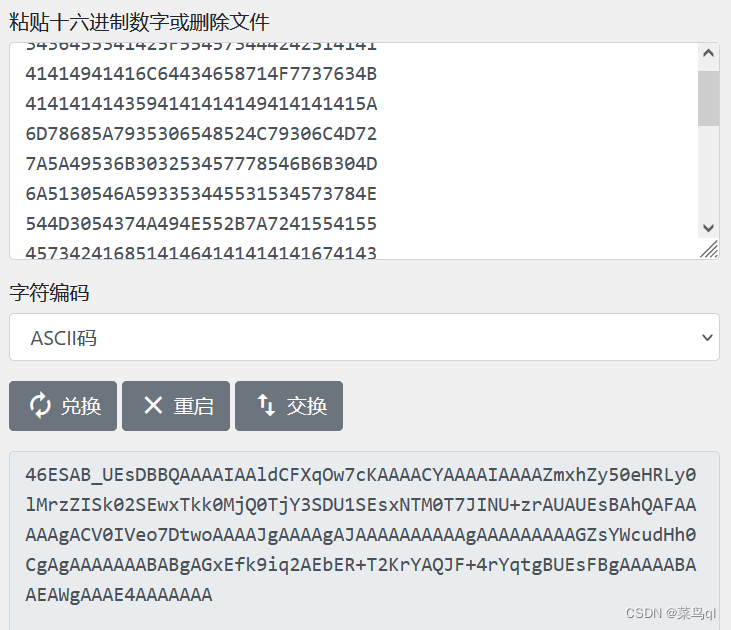Click the hex line starting 41414941416C
The image size is (731, 630).
pos(201,74)
